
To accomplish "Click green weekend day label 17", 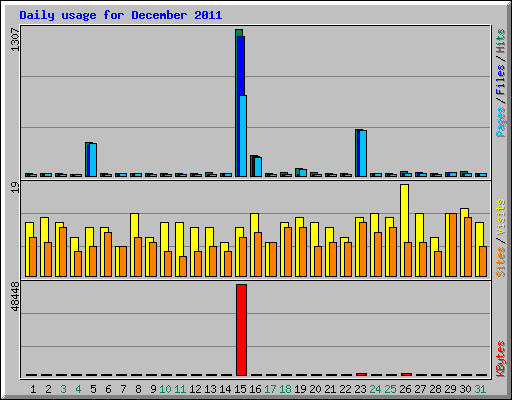I will tap(270, 389).
